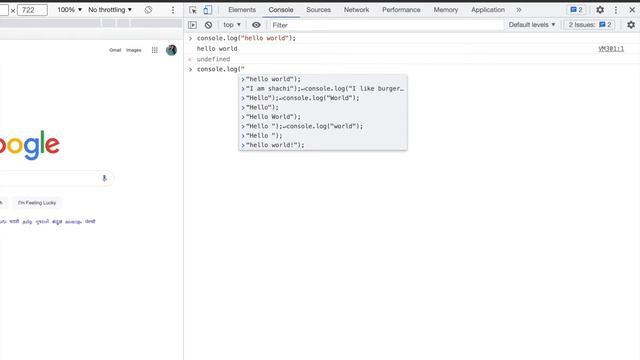
Task: Switch to the Performance tab
Action: [x=401, y=10]
